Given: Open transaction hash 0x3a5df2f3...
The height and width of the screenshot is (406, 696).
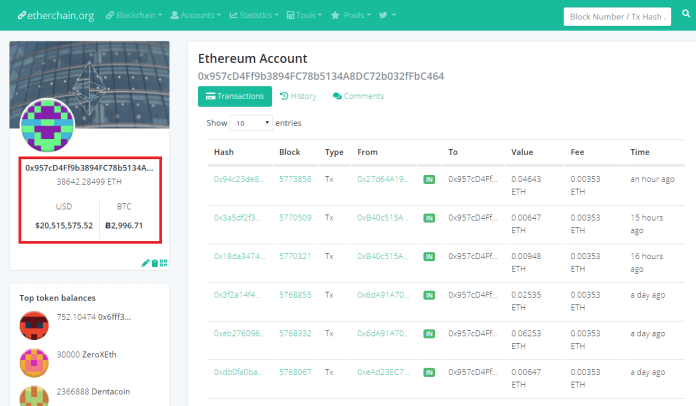Looking at the screenshot, I should coord(237,218).
